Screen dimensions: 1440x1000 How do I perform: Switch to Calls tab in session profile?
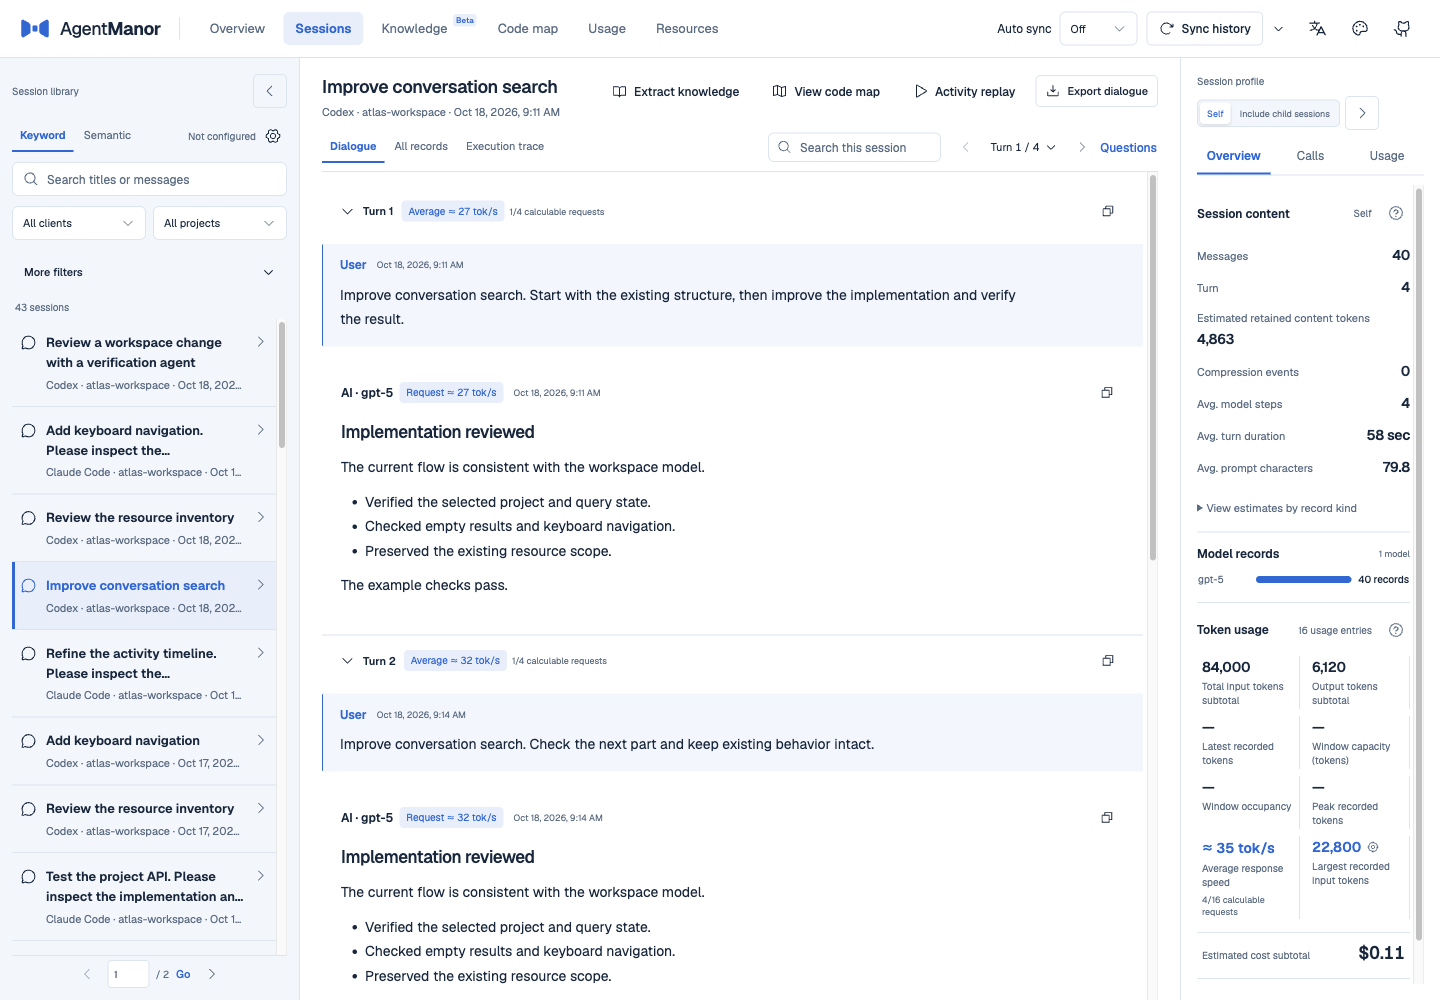tap(1310, 156)
